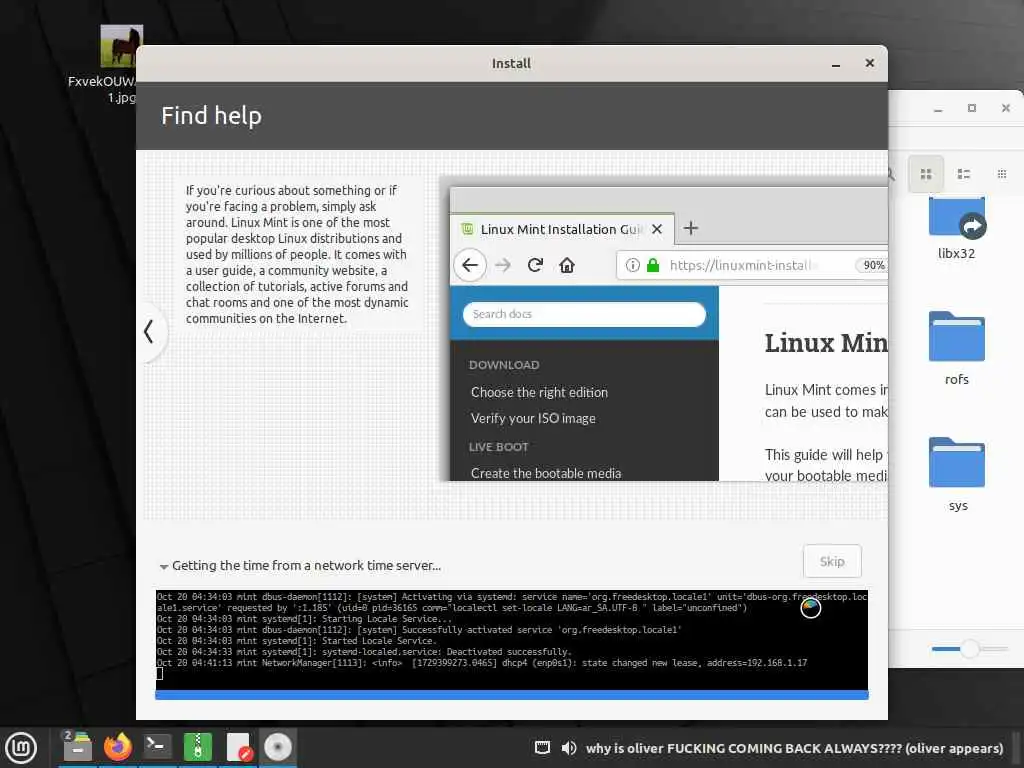Minimize the Install window
The image size is (1024, 768).
click(x=836, y=64)
